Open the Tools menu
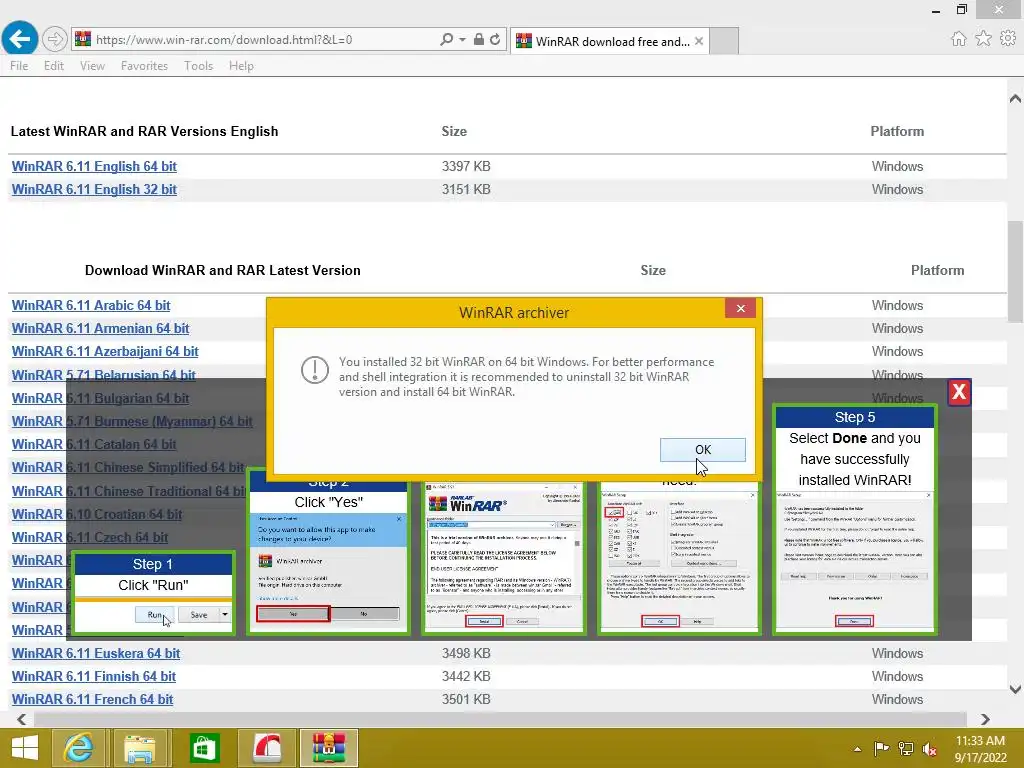The width and height of the screenshot is (1024, 768). click(199, 66)
